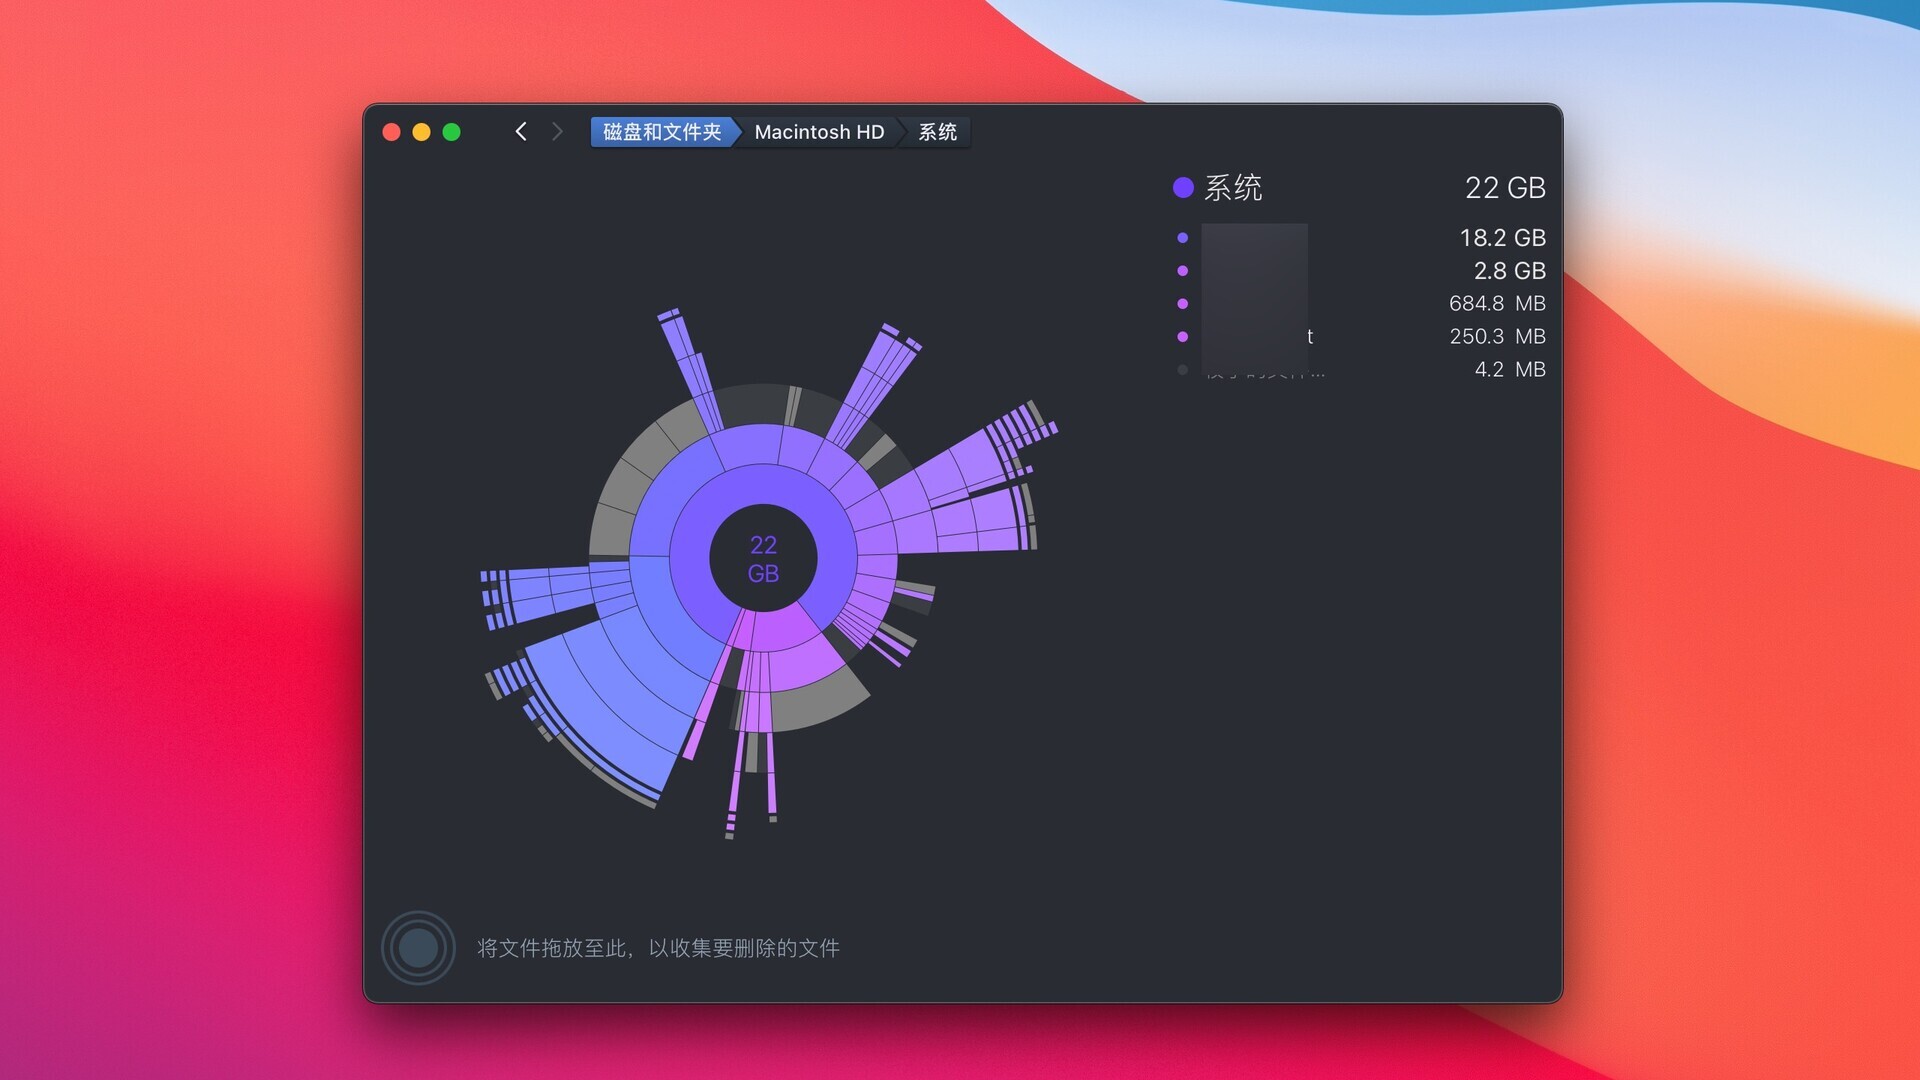Click the 22 GB total size label
The image size is (1920, 1080).
(x=1505, y=188)
